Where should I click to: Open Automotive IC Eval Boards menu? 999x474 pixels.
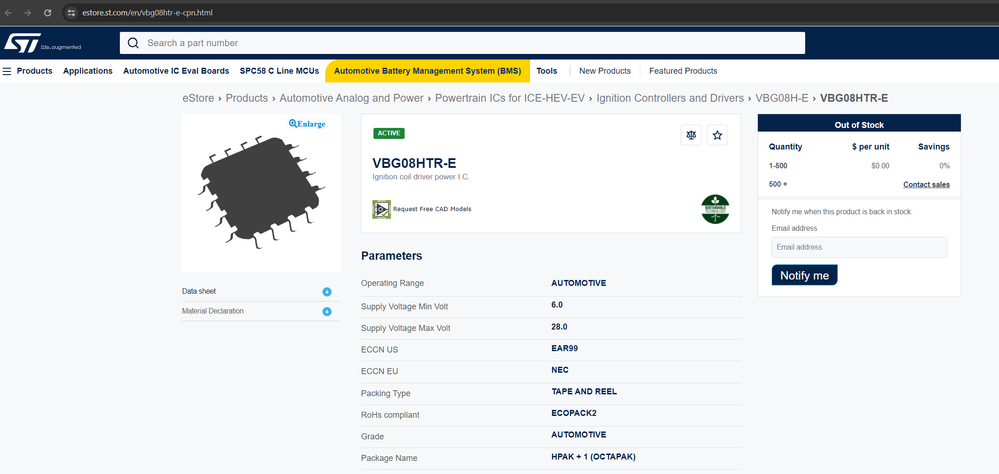point(176,71)
